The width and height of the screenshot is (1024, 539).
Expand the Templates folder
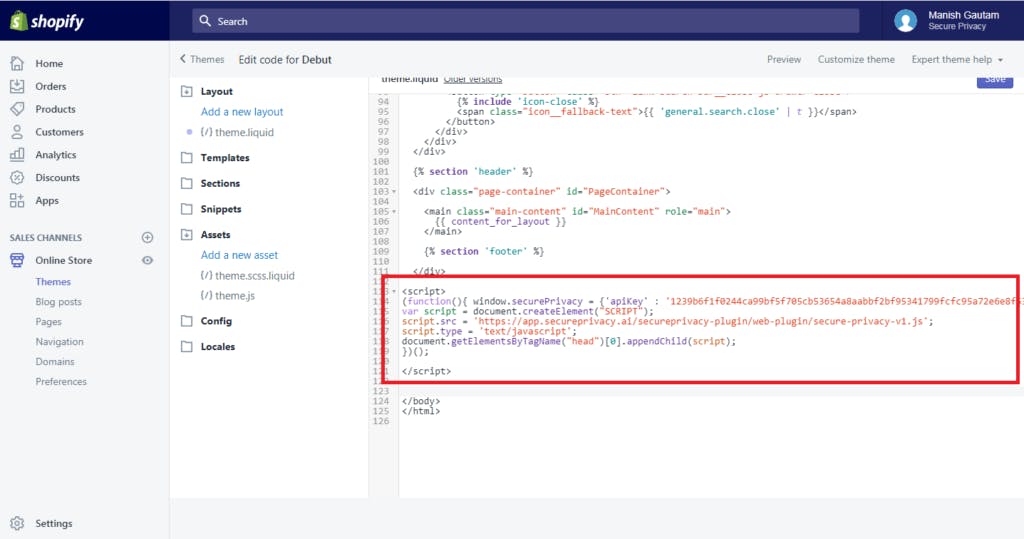click(x=225, y=157)
